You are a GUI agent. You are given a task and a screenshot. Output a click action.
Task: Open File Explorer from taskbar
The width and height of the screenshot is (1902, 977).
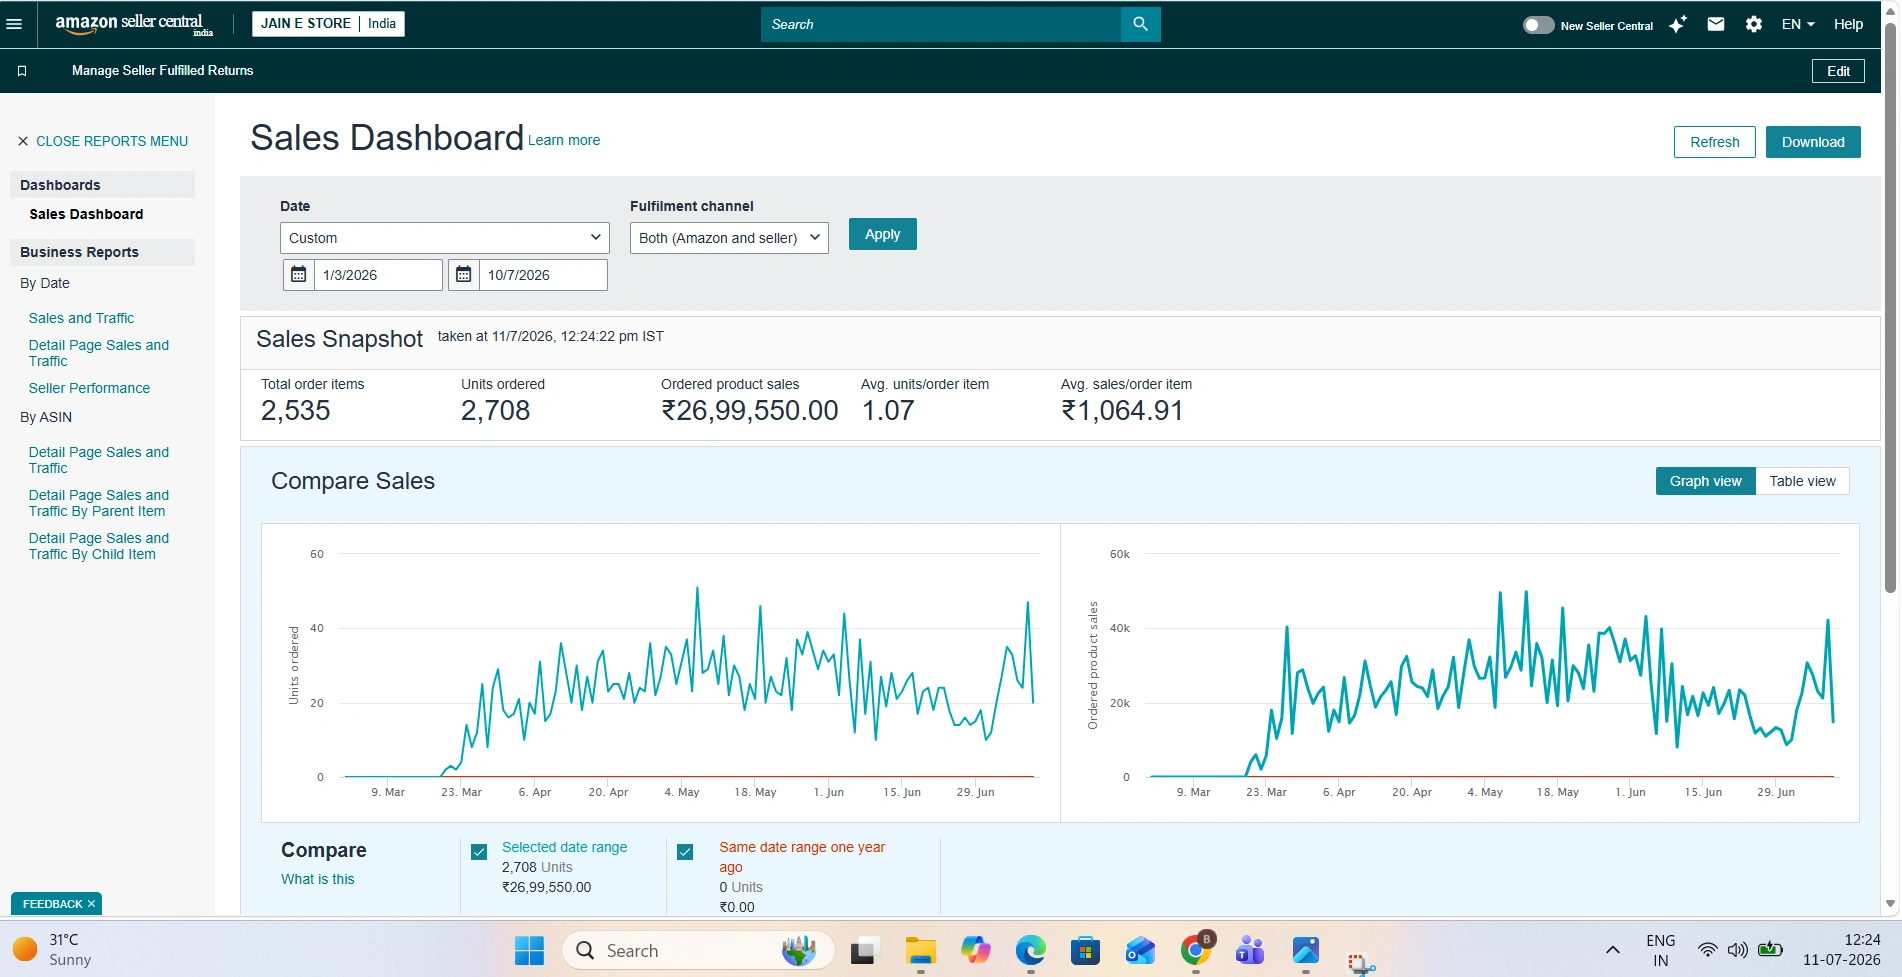point(920,950)
